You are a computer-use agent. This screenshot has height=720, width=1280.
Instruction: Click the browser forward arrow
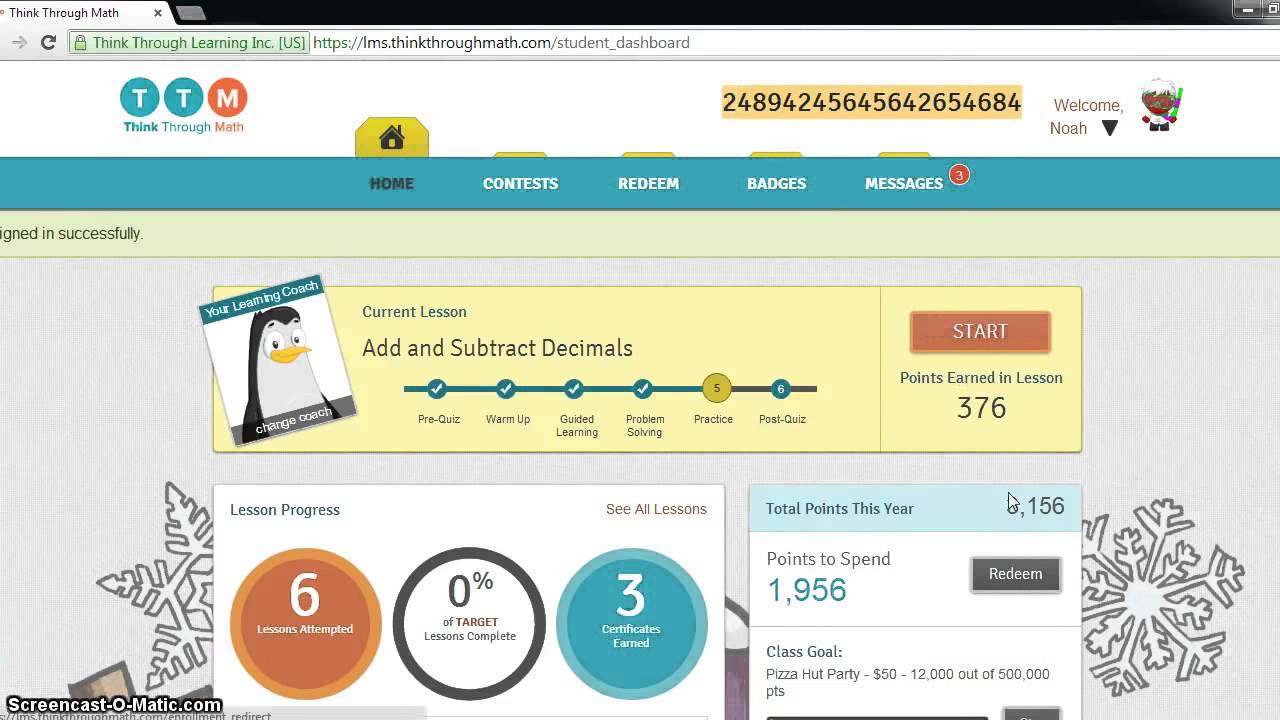pos(18,42)
